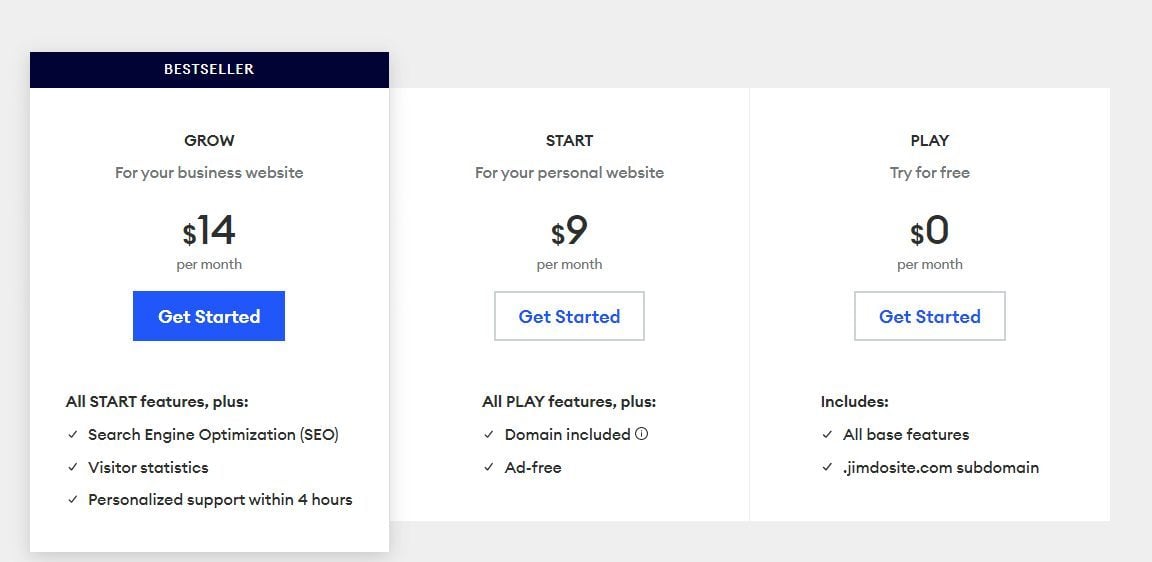Image resolution: width=1152 pixels, height=562 pixels.
Task: Click '.jimdosite.com subdomain' feature
Action: [x=941, y=467]
